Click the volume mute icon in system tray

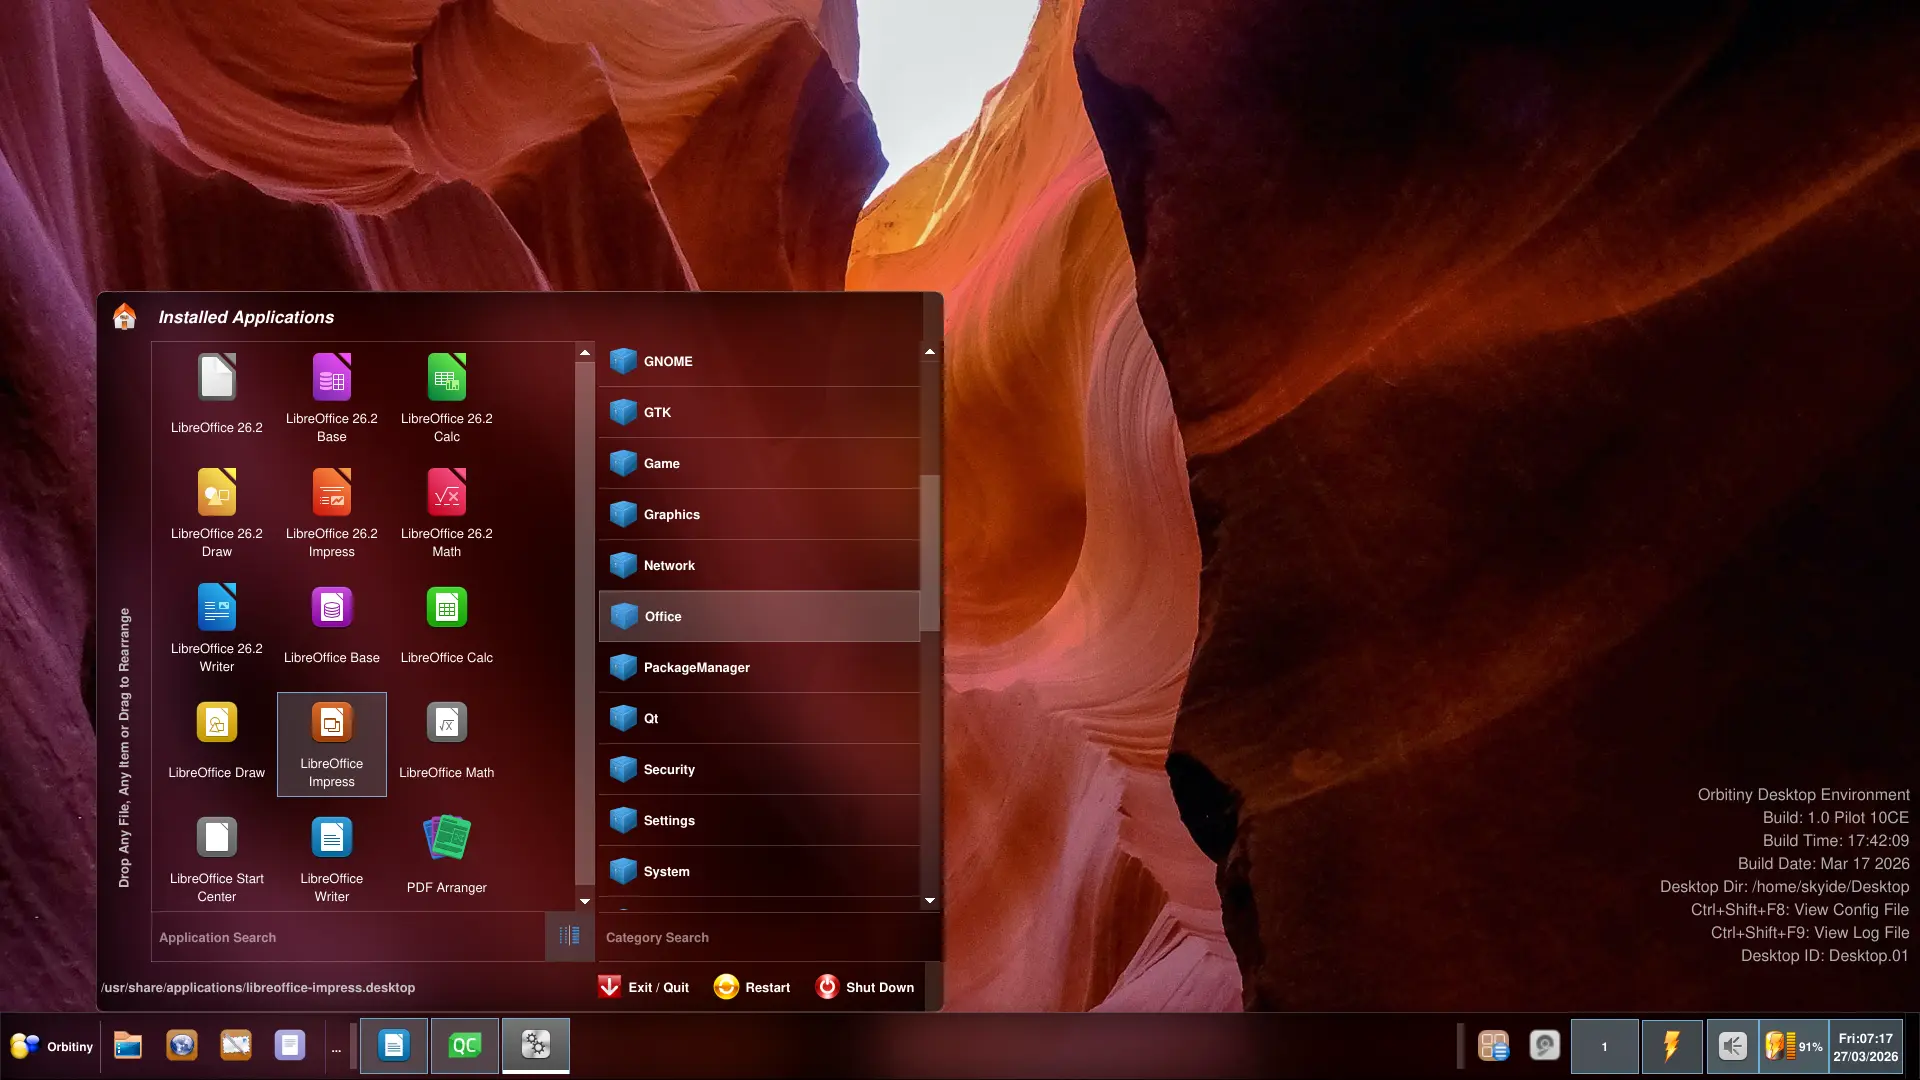click(x=1732, y=1046)
